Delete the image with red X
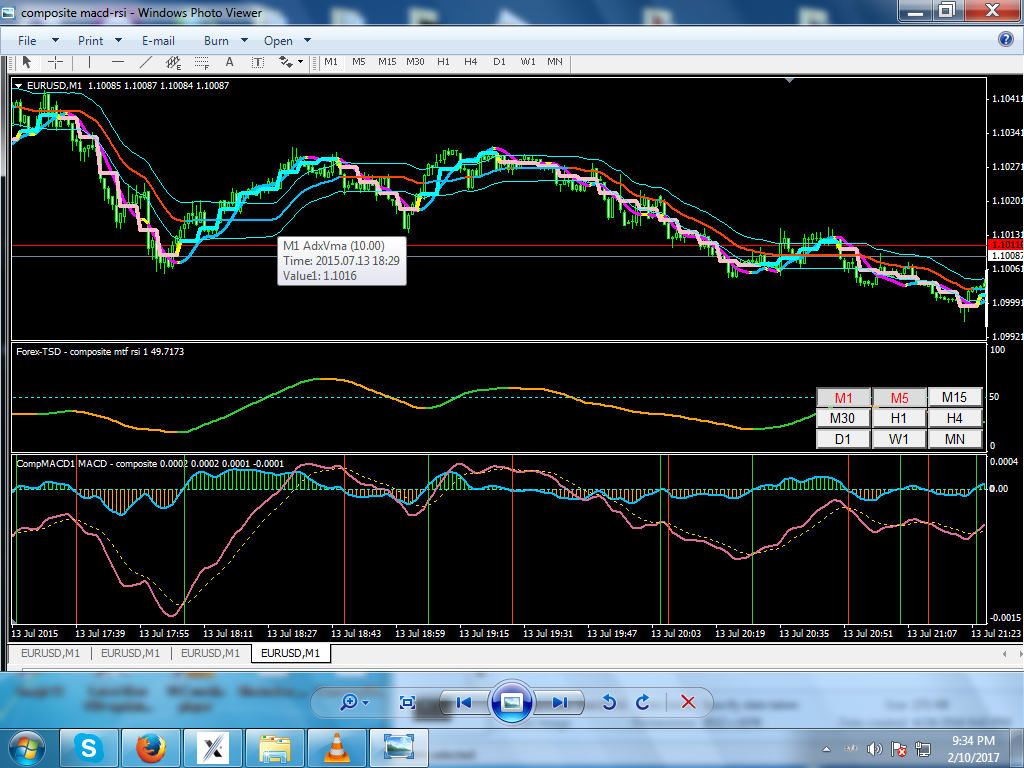1024x768 pixels. 688,702
